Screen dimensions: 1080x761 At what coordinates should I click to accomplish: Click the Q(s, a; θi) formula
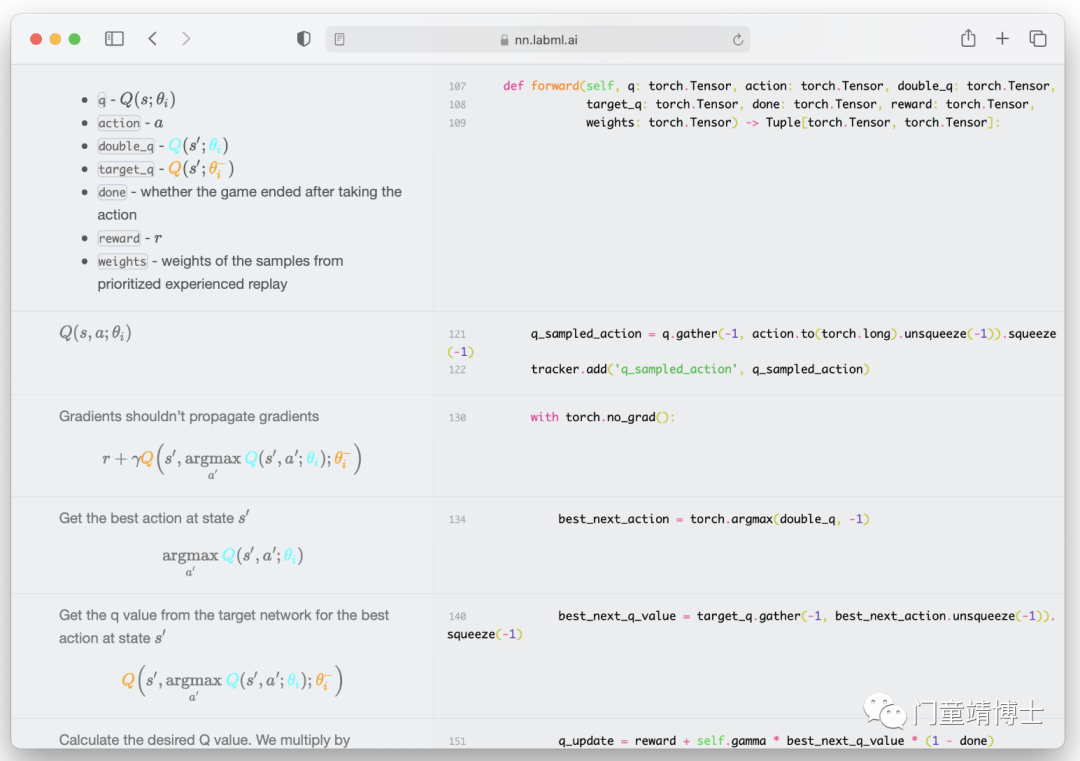coord(95,333)
